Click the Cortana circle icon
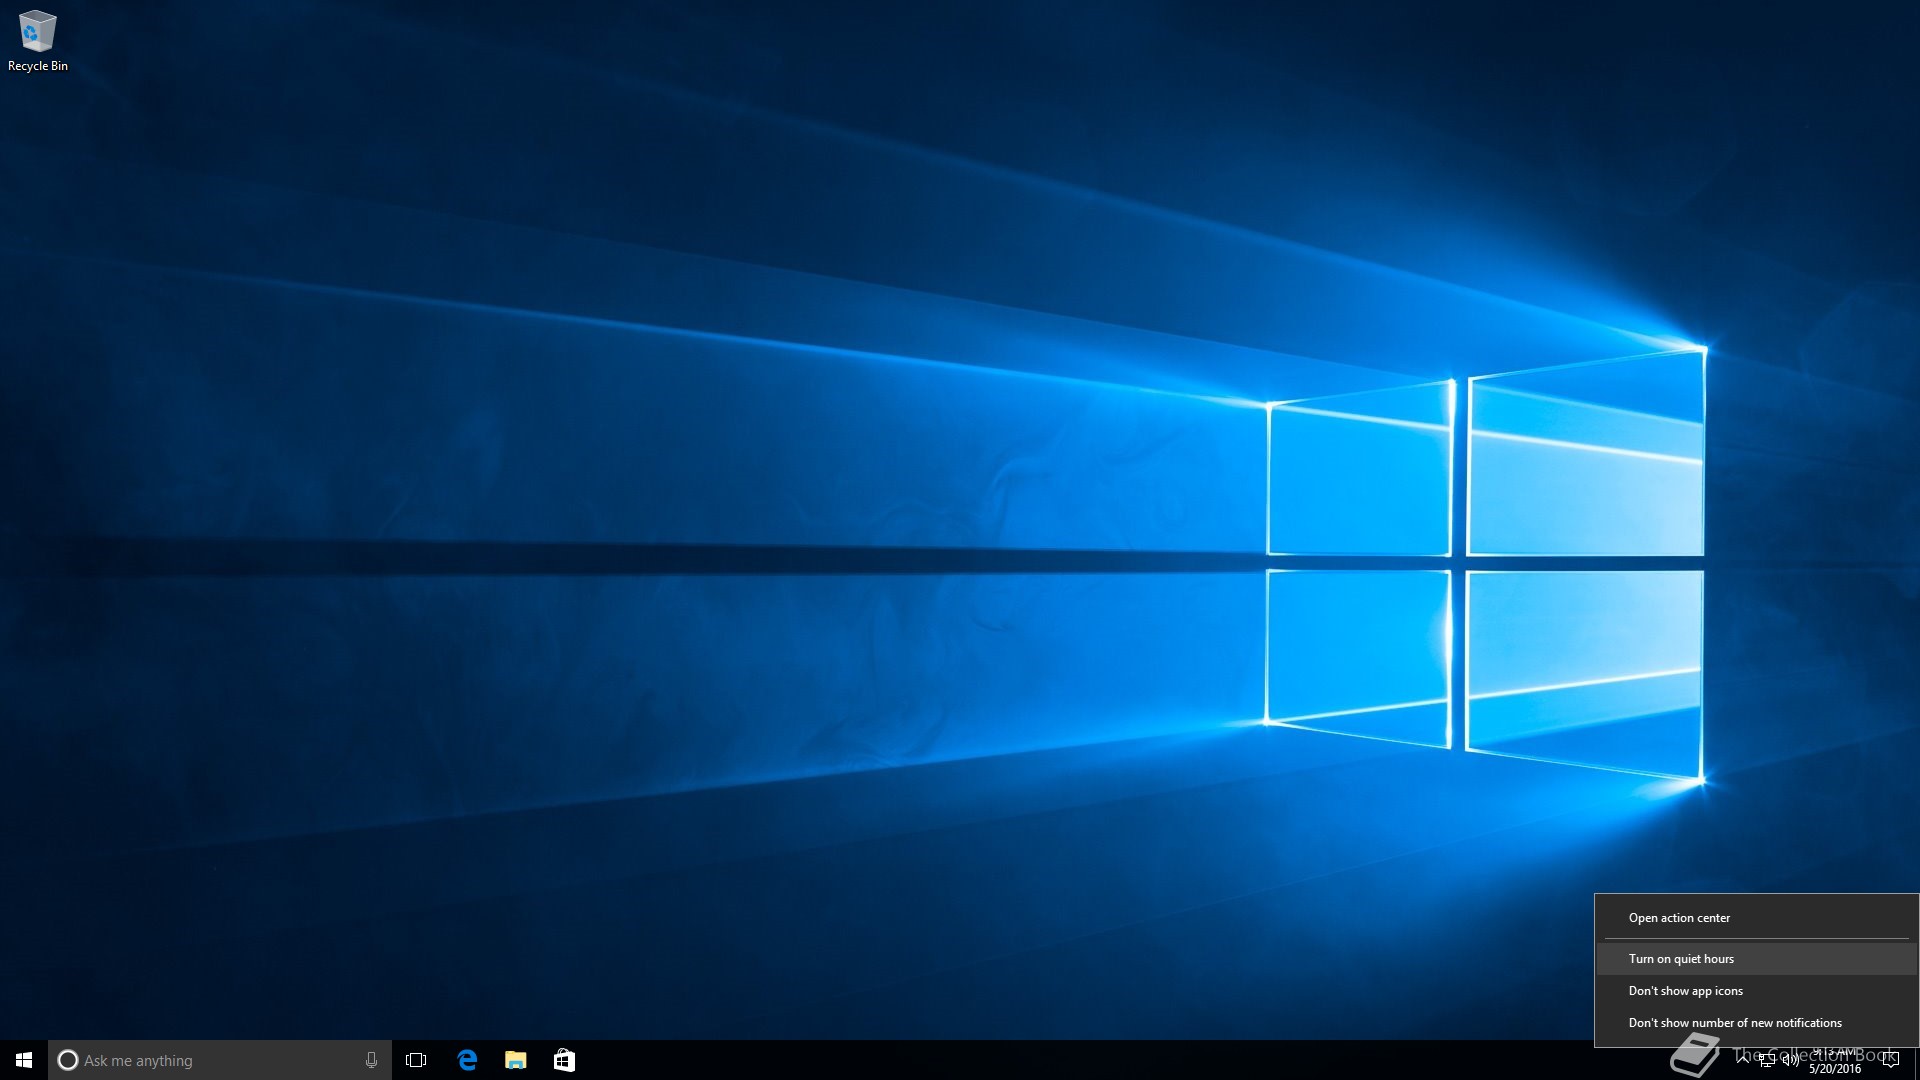Image resolution: width=1920 pixels, height=1080 pixels. click(x=67, y=1060)
